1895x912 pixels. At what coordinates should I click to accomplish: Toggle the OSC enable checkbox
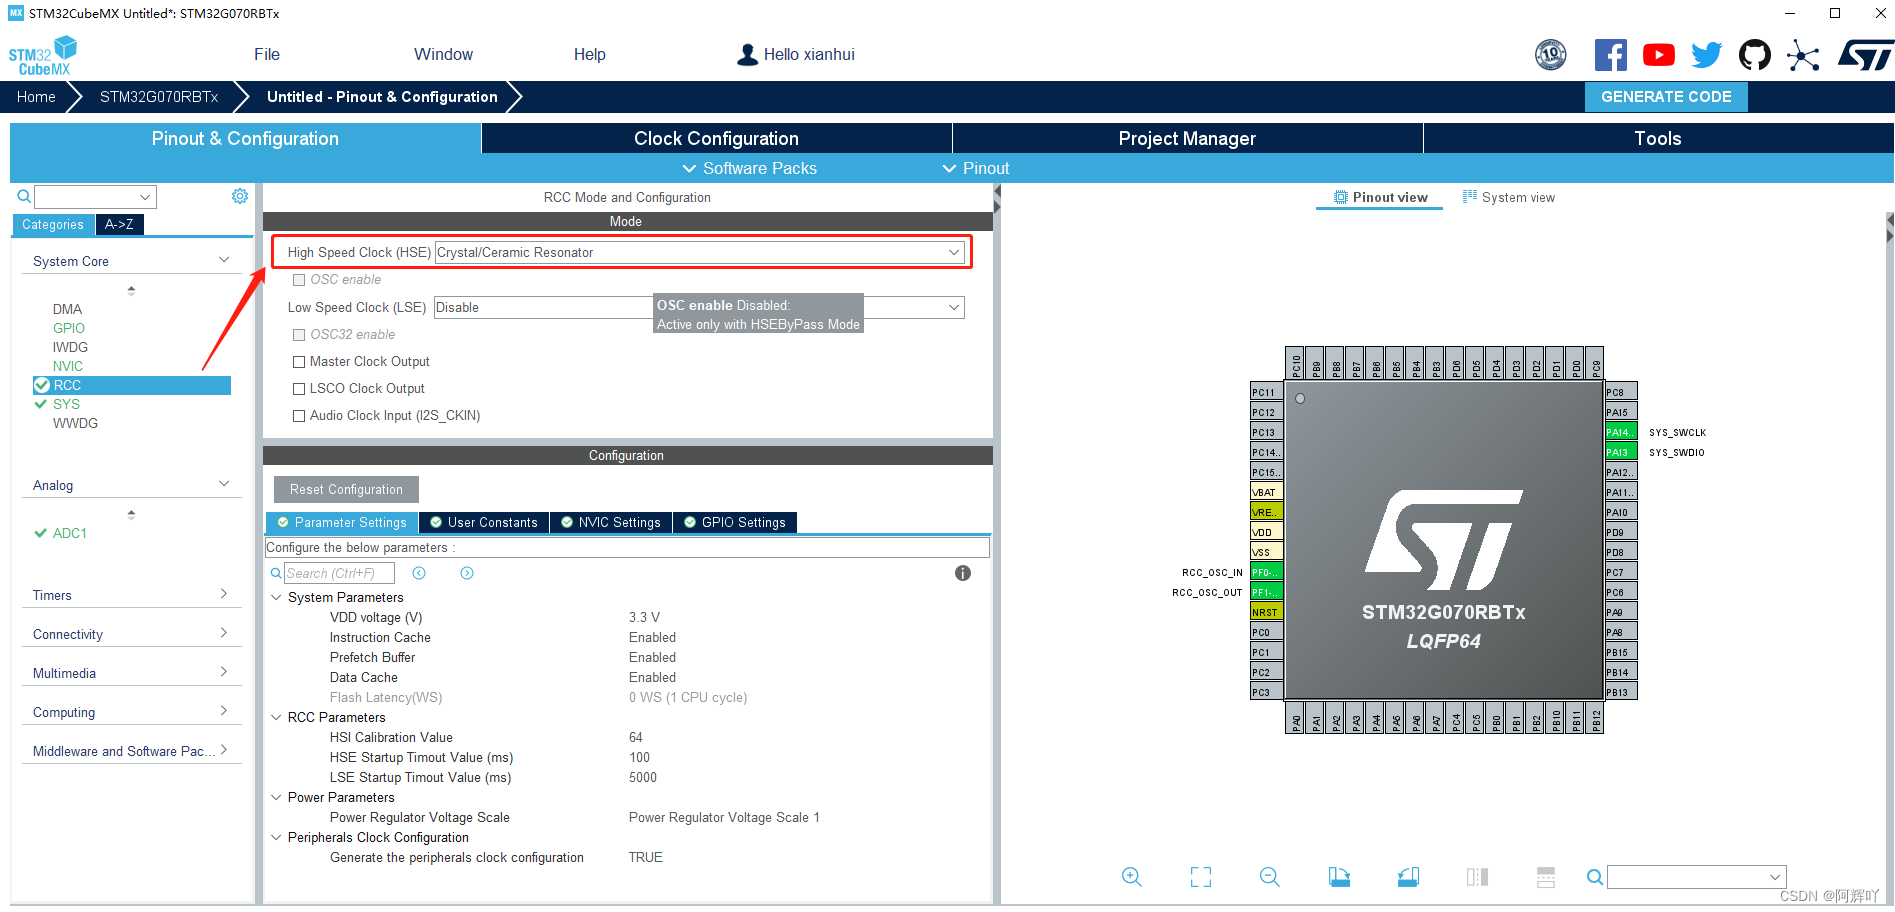coord(299,280)
